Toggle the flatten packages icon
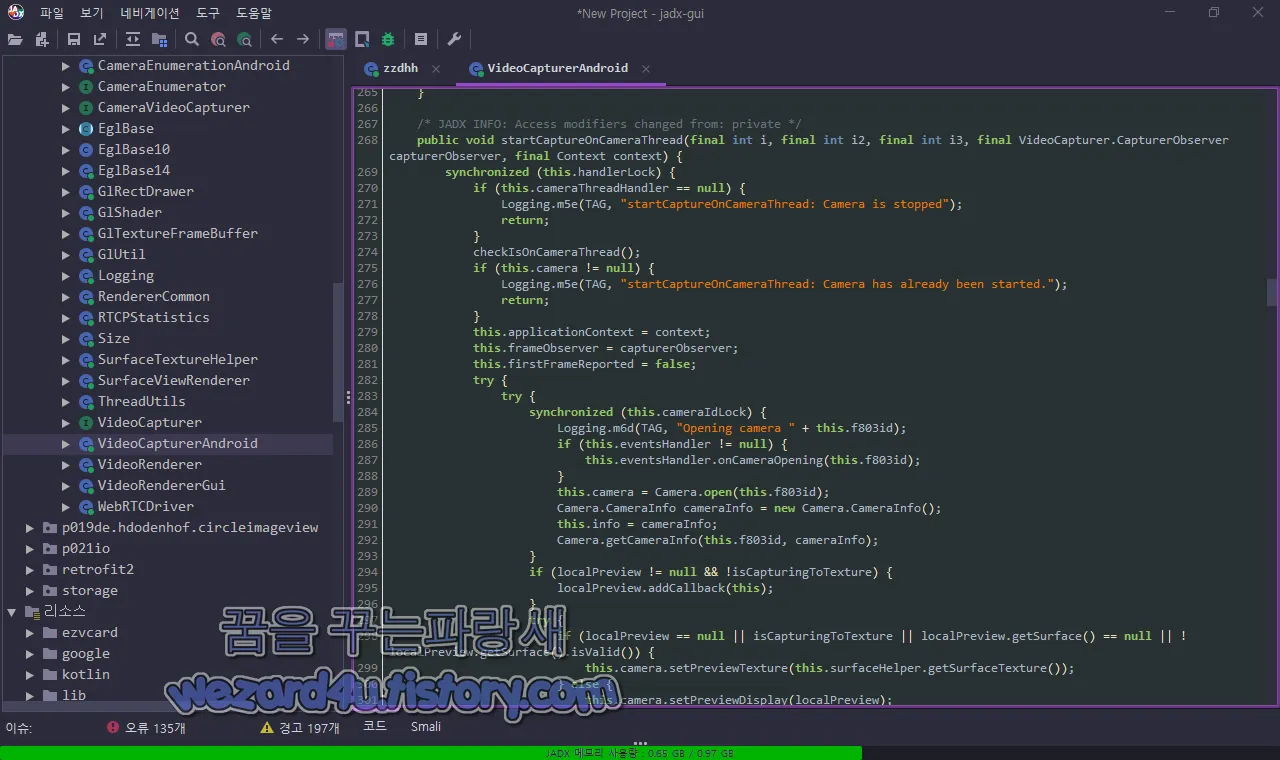Screen dimensions: 1280x760 point(159,39)
